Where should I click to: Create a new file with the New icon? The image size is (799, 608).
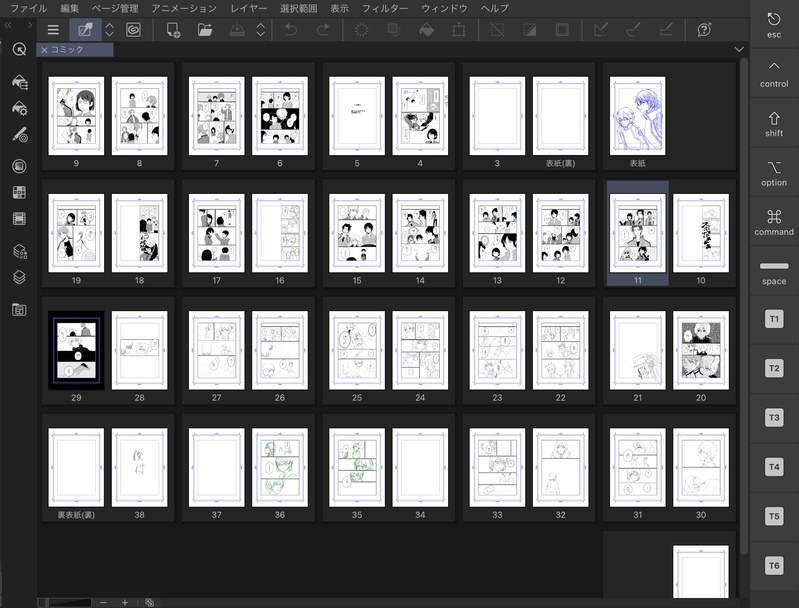coord(173,30)
